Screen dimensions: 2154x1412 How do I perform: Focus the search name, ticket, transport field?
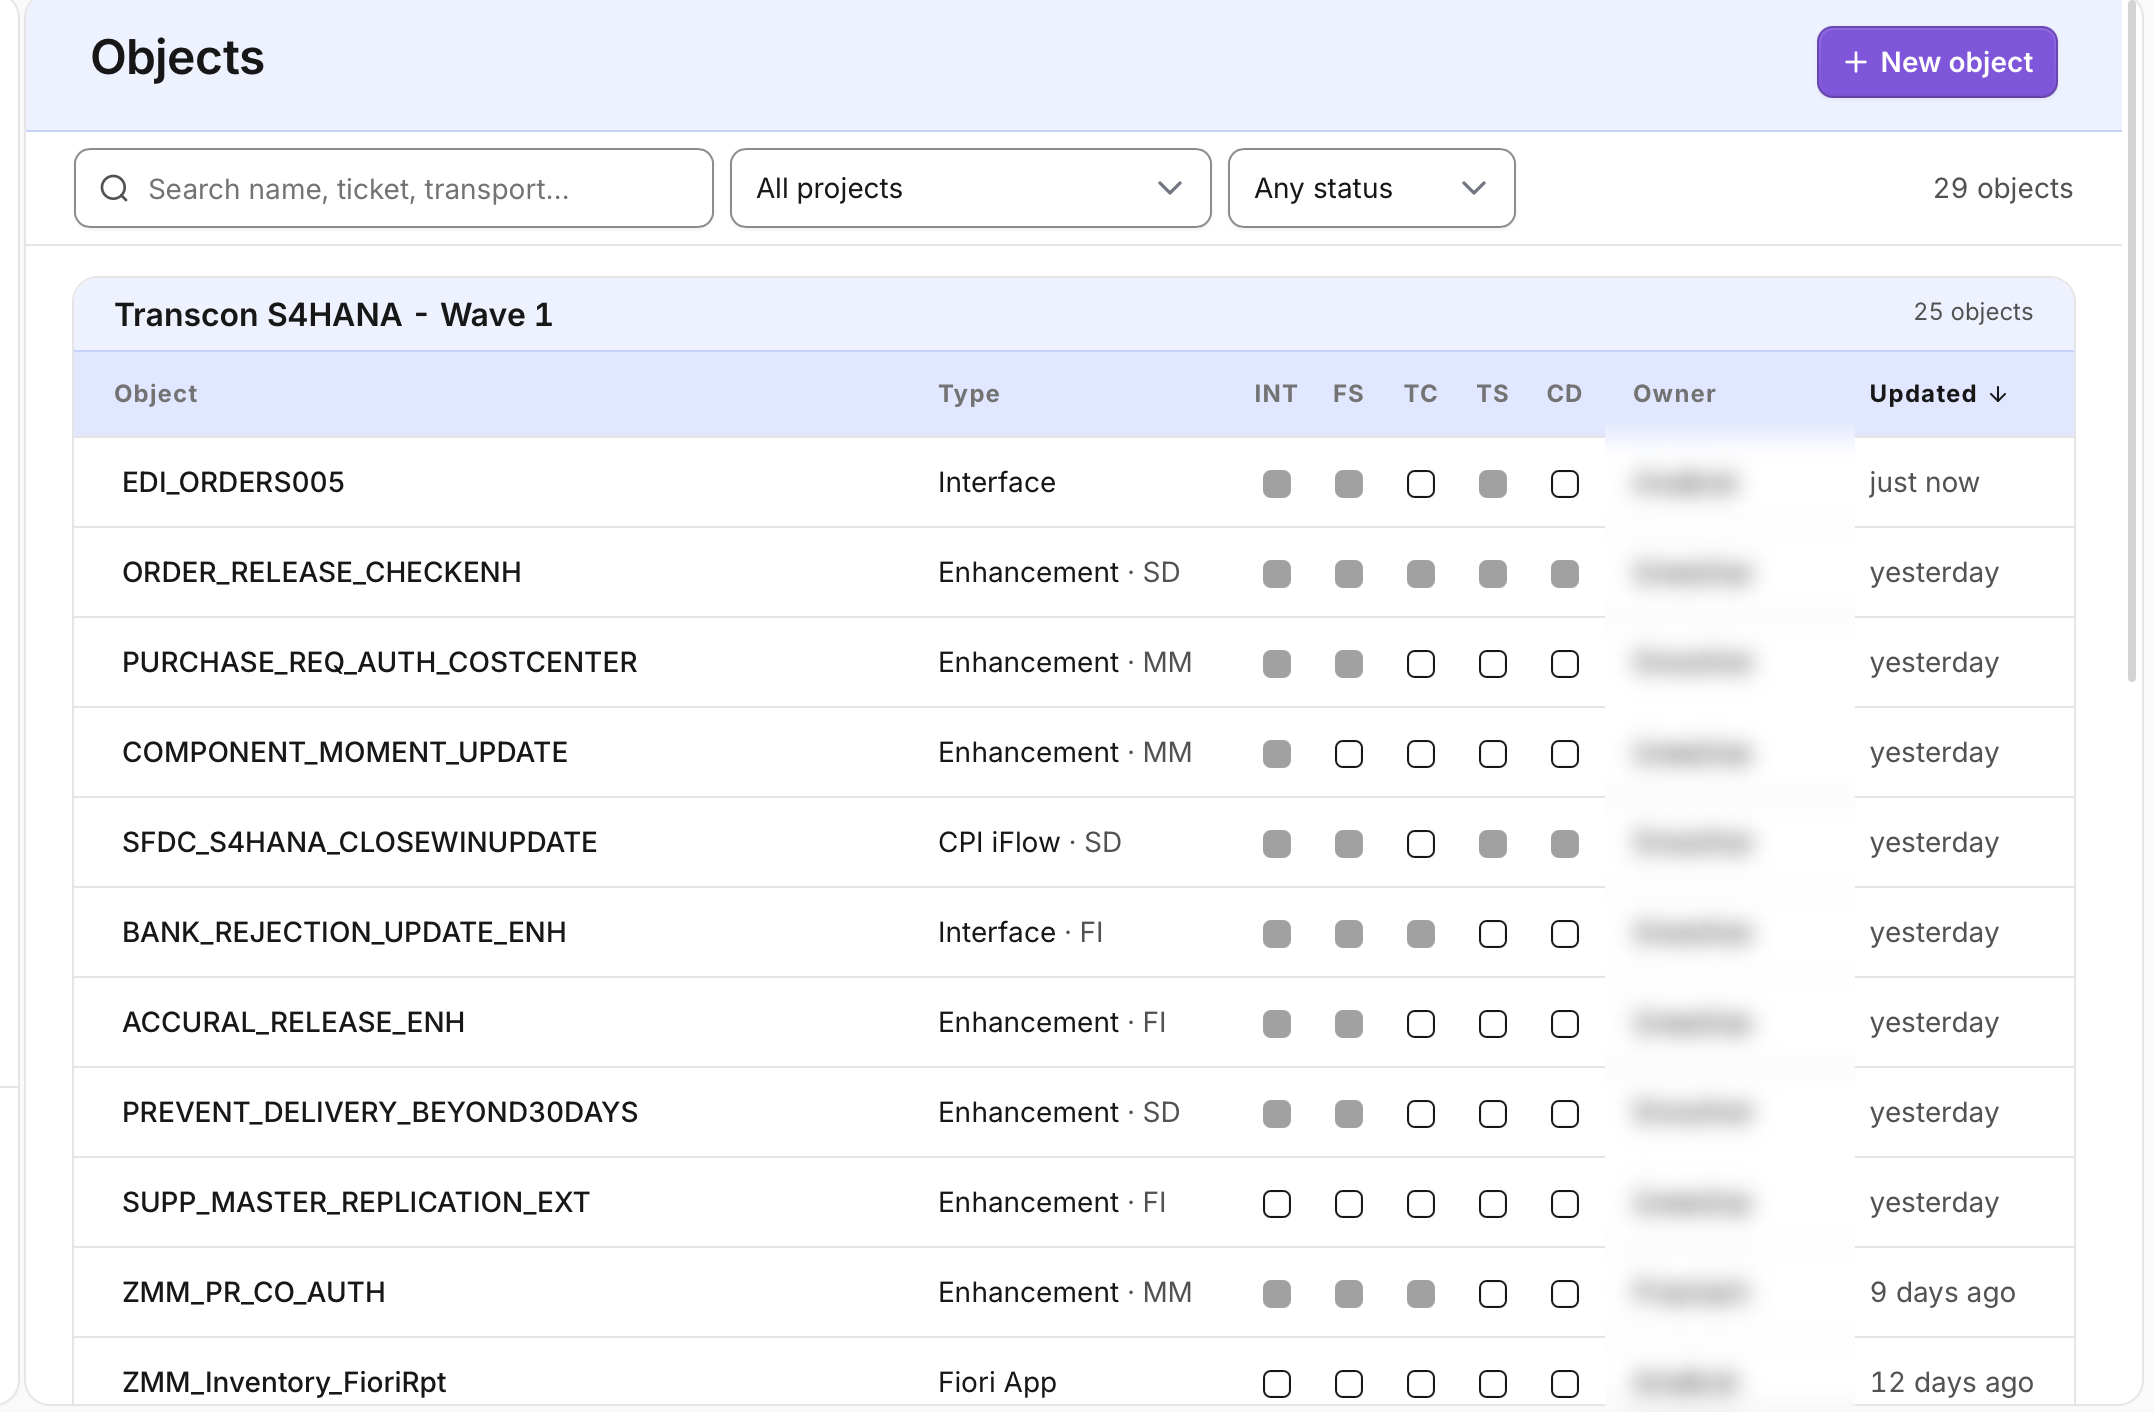click(393, 188)
